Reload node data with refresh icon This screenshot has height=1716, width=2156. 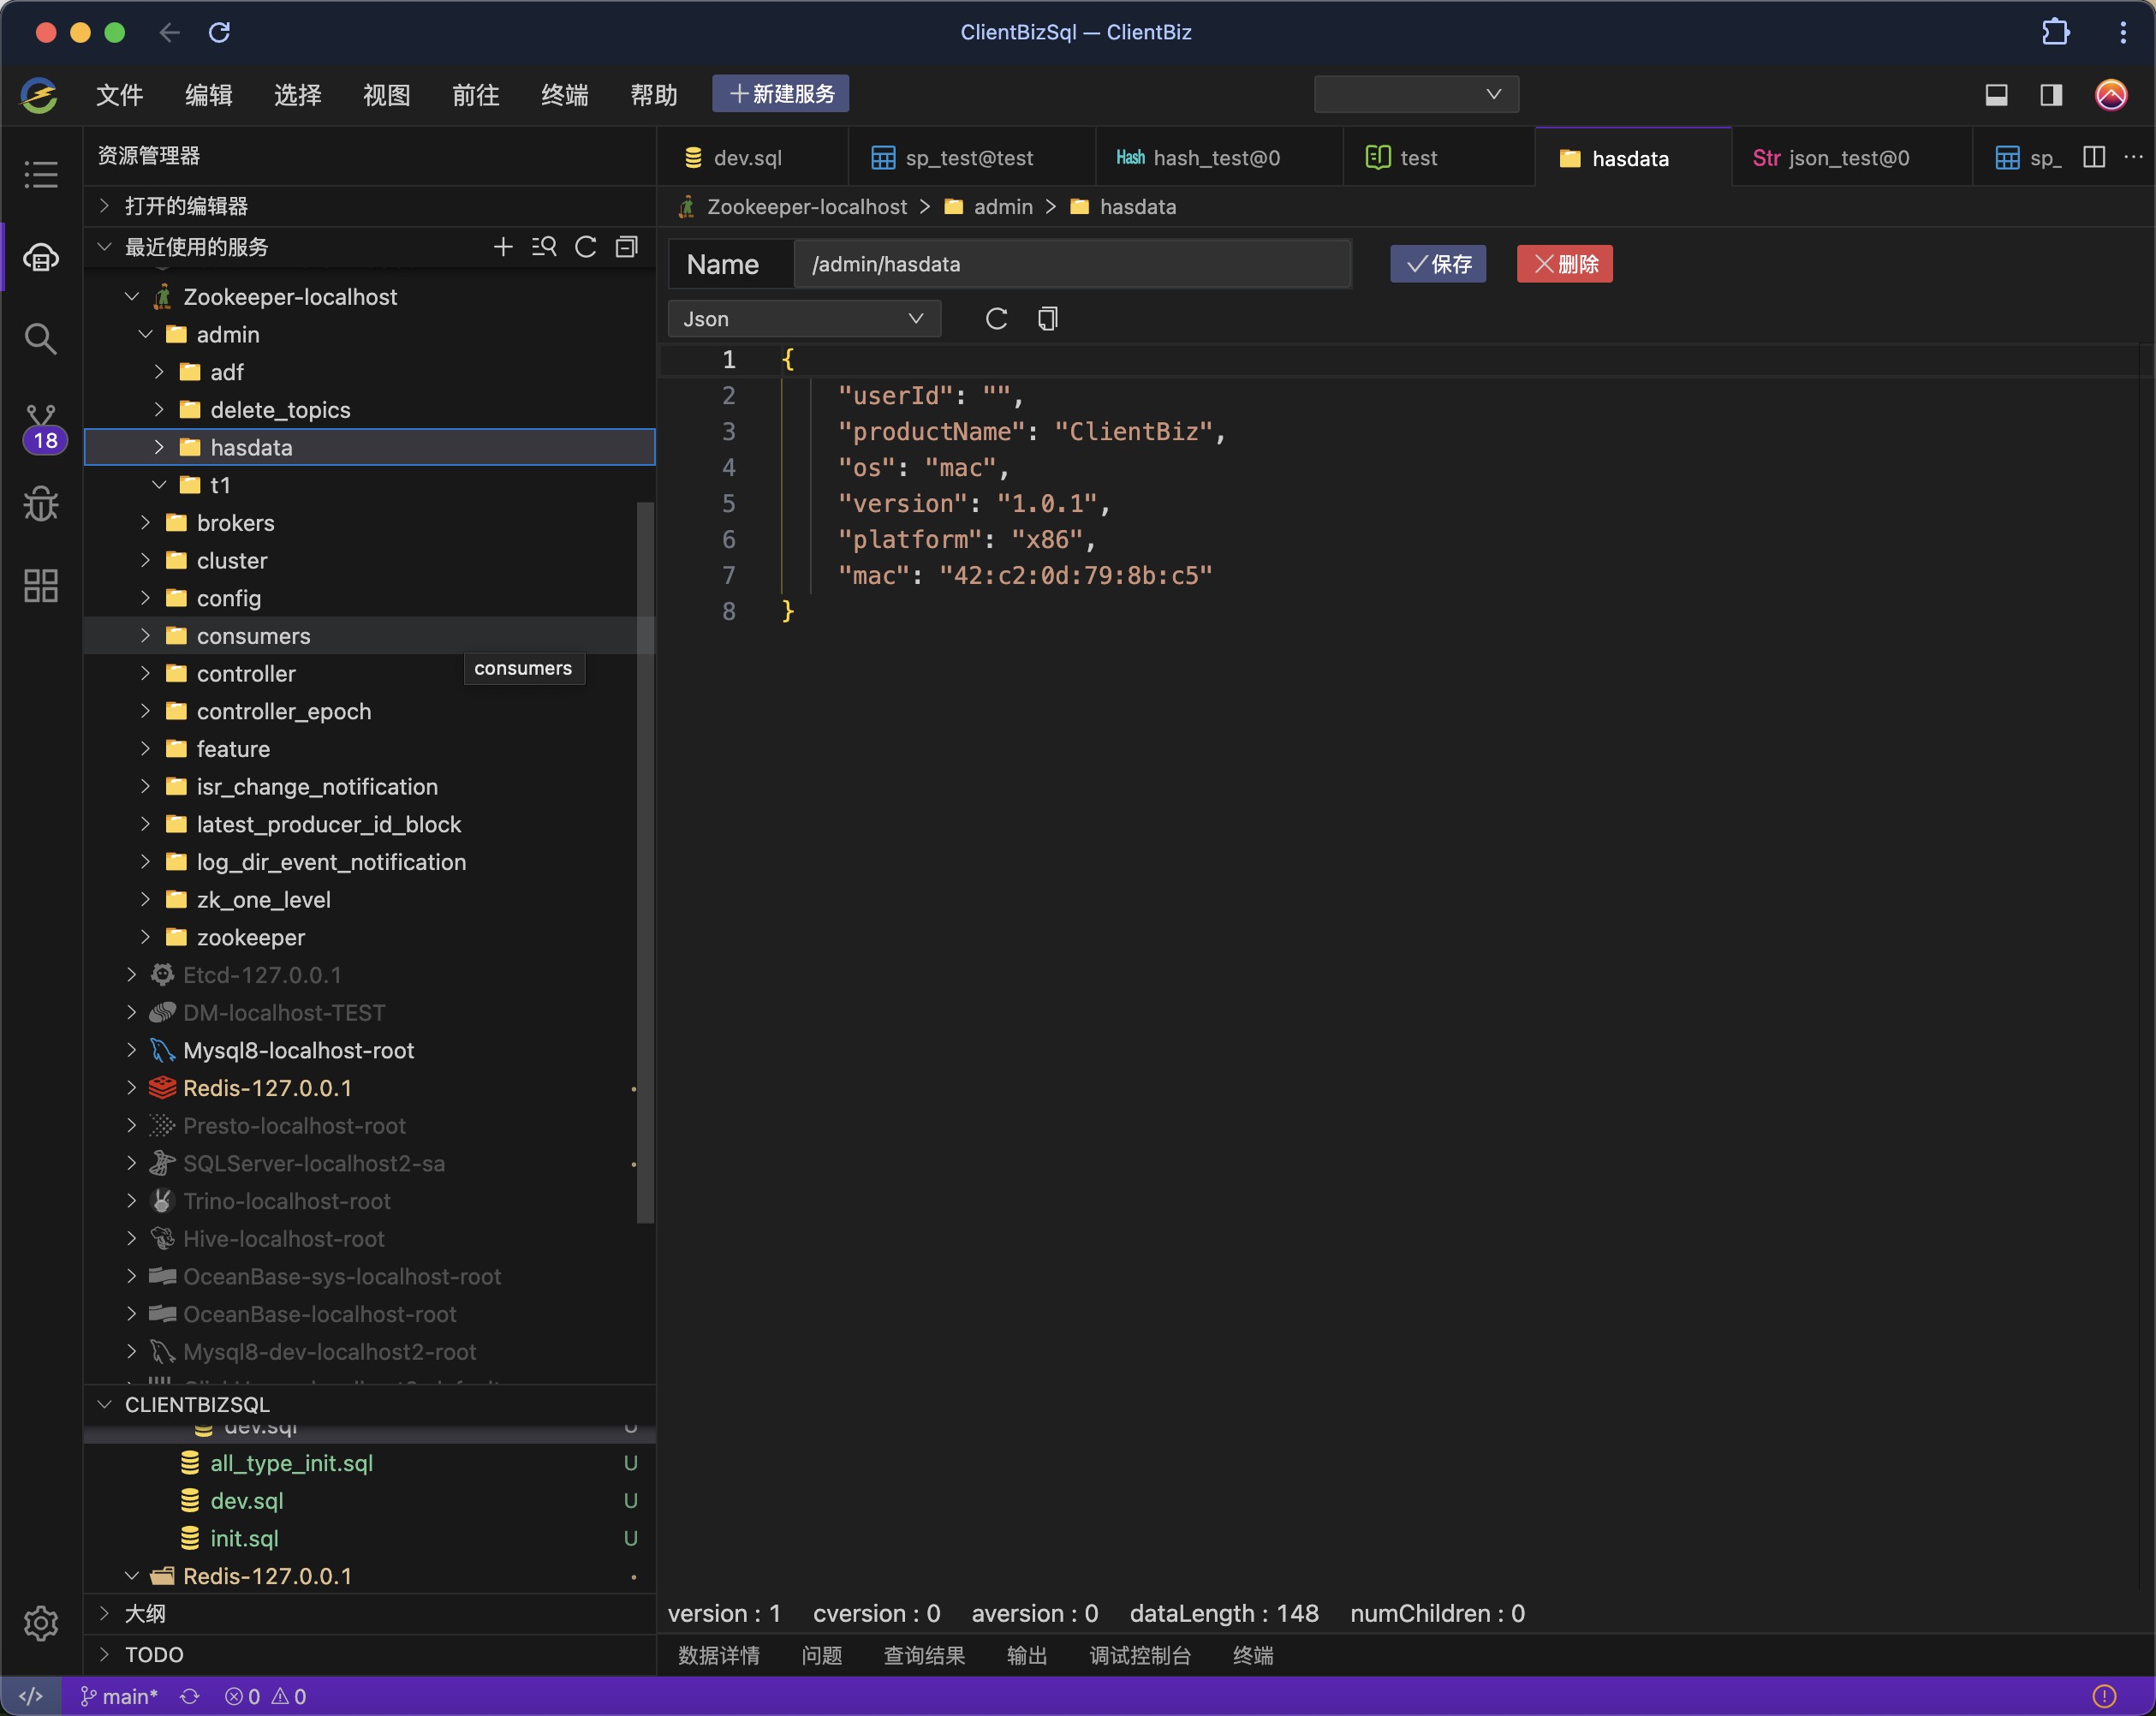pyautogui.click(x=996, y=319)
